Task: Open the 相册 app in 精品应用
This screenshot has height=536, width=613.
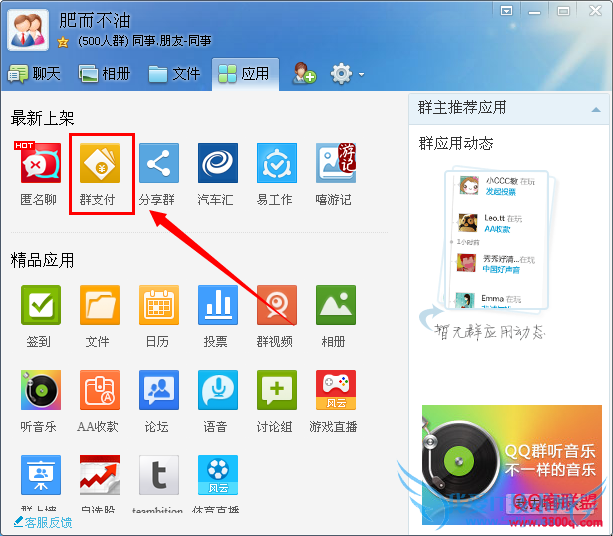Action: (x=336, y=305)
